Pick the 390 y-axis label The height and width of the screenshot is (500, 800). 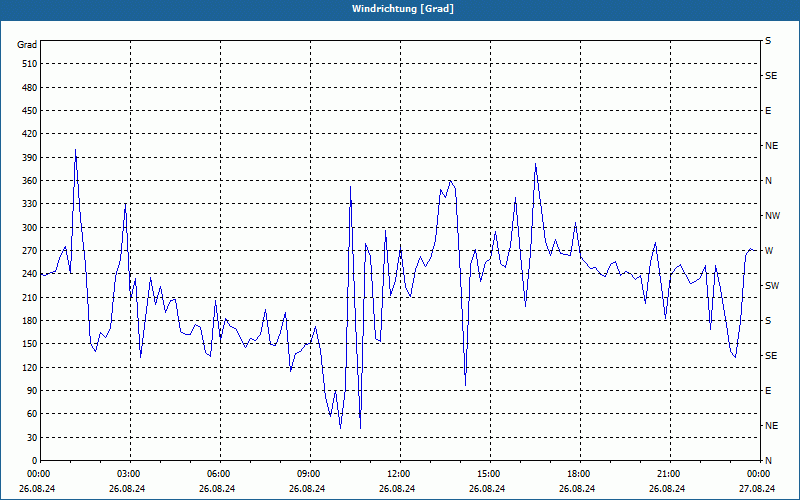30,158
